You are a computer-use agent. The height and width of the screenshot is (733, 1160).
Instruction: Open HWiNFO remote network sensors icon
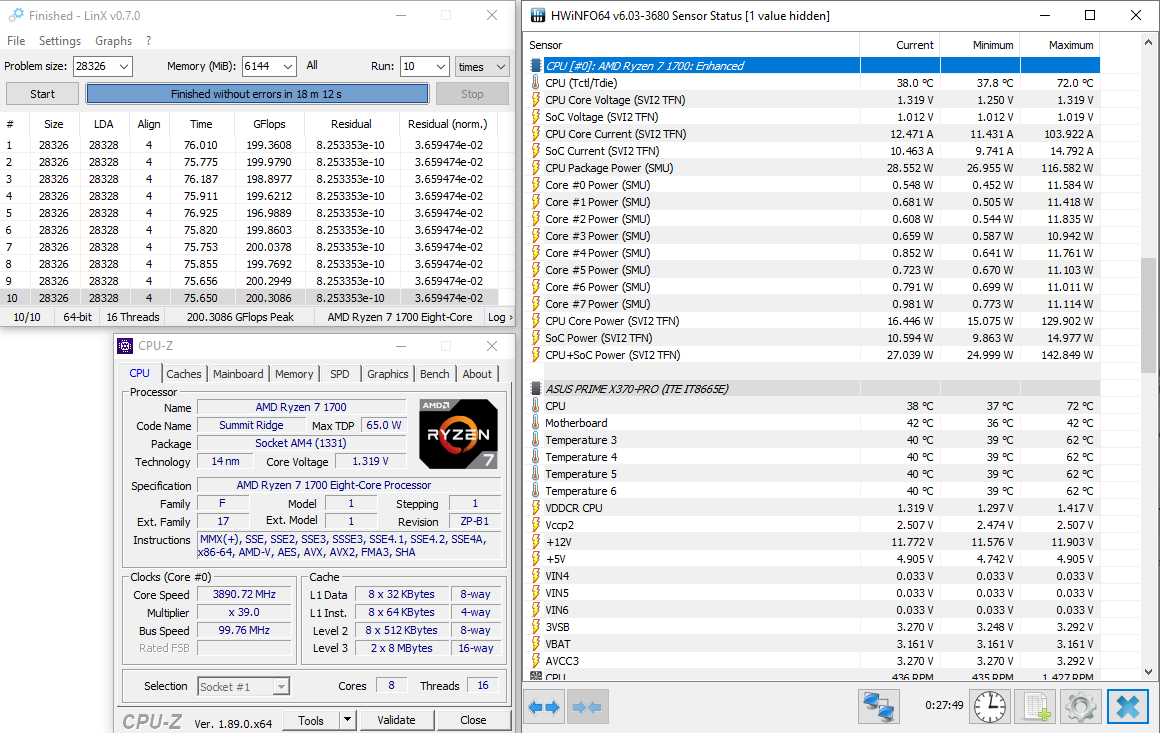coord(879,706)
